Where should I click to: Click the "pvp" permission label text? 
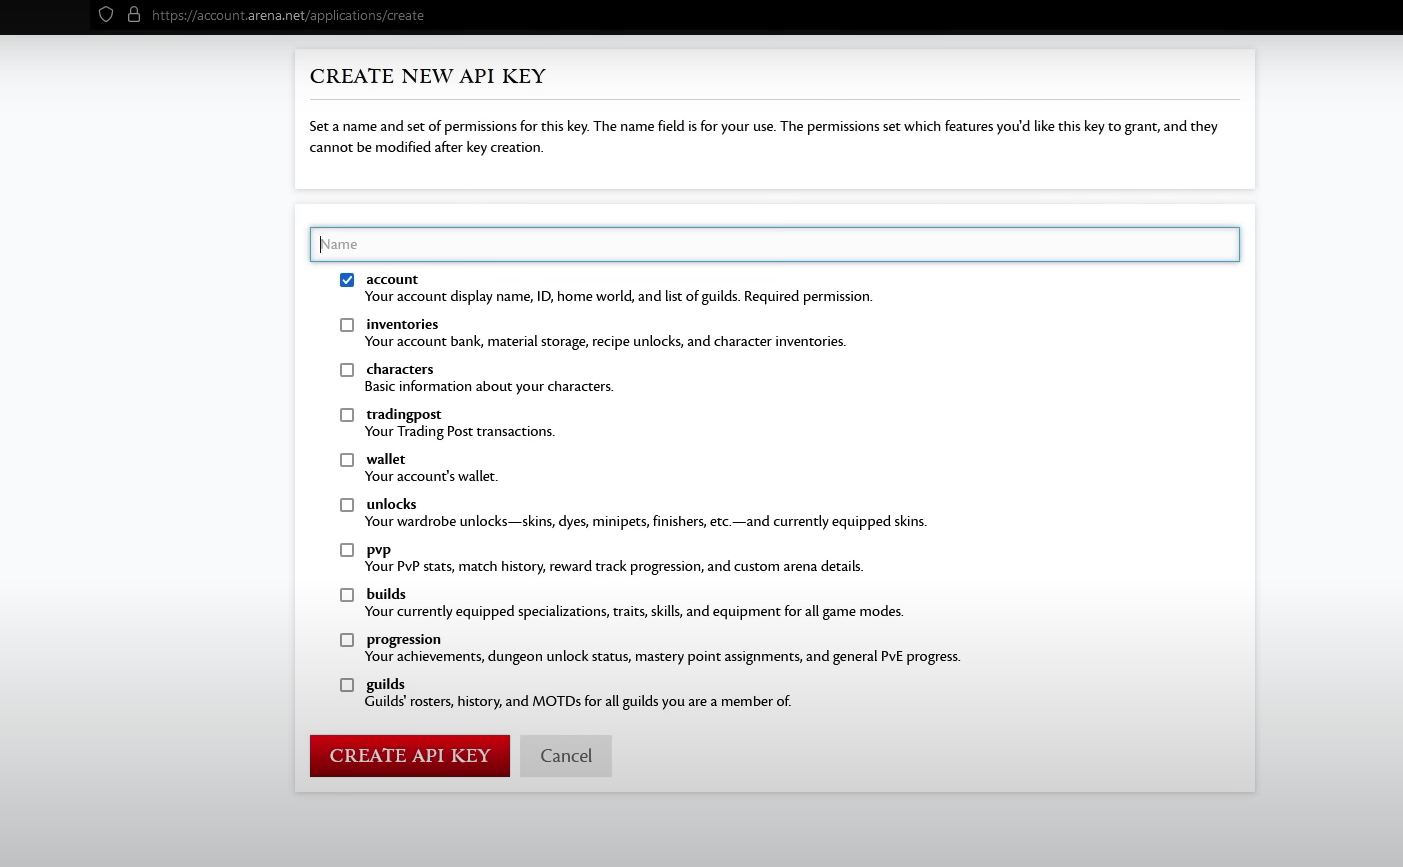coord(378,550)
